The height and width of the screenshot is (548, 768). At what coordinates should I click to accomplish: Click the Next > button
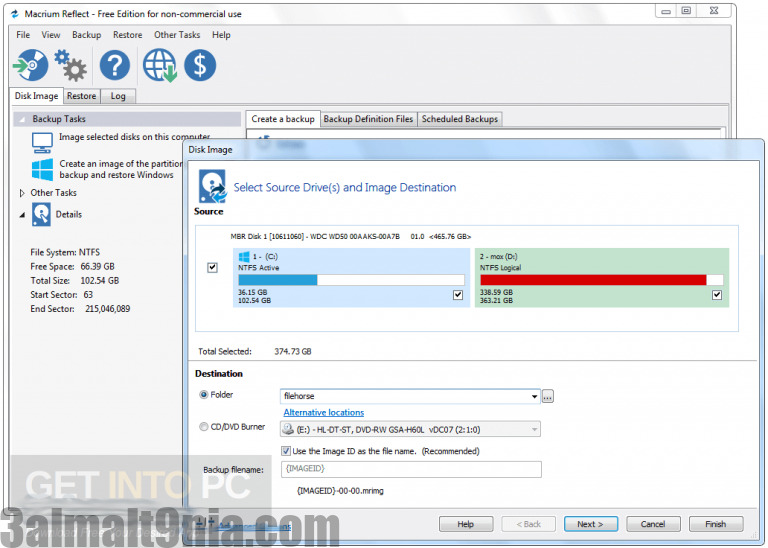tap(590, 524)
